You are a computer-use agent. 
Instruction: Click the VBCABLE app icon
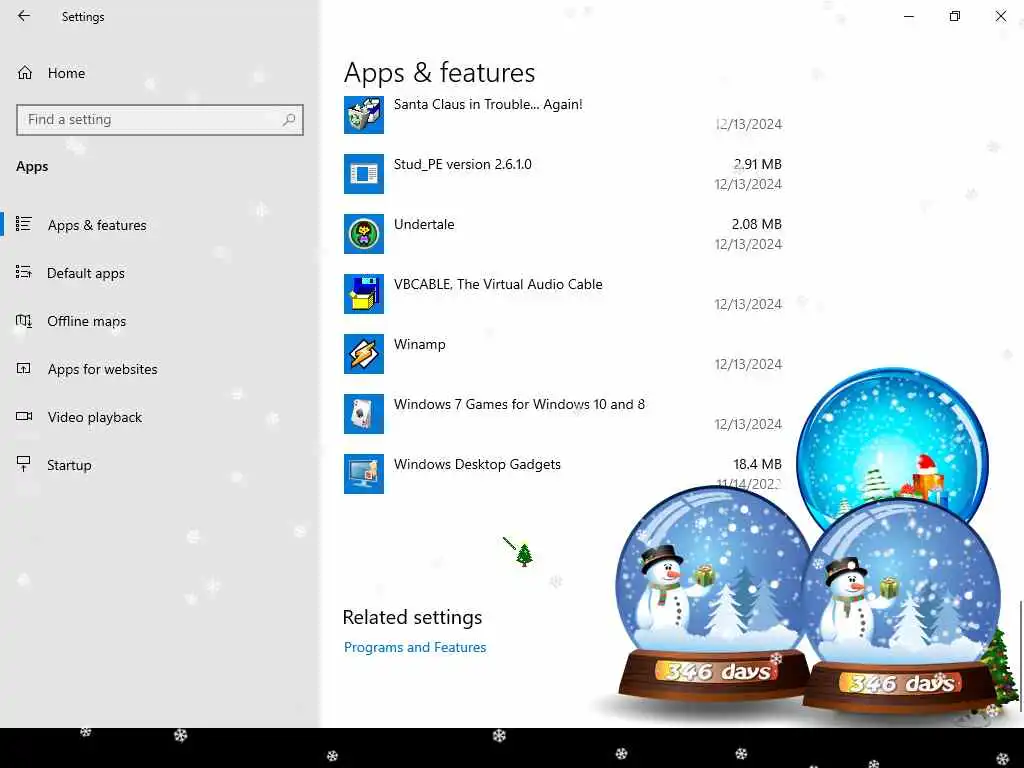pyautogui.click(x=364, y=294)
